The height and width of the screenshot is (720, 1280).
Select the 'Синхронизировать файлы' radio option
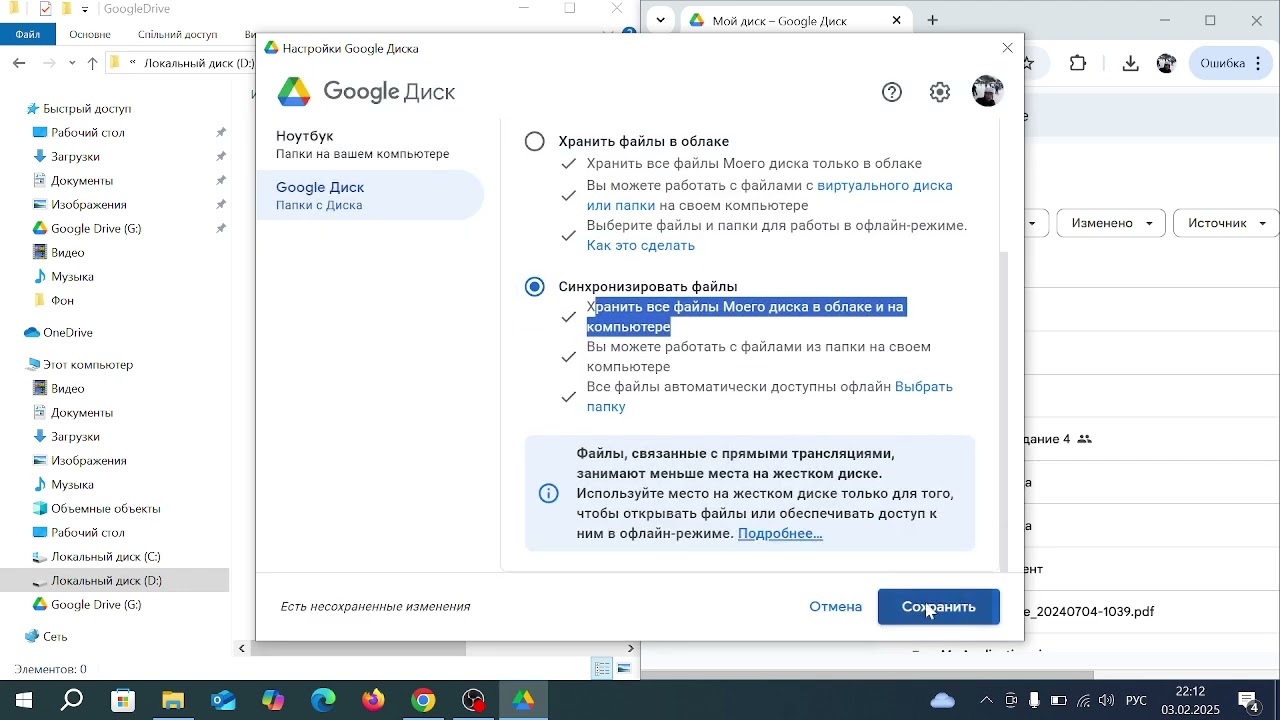point(535,287)
